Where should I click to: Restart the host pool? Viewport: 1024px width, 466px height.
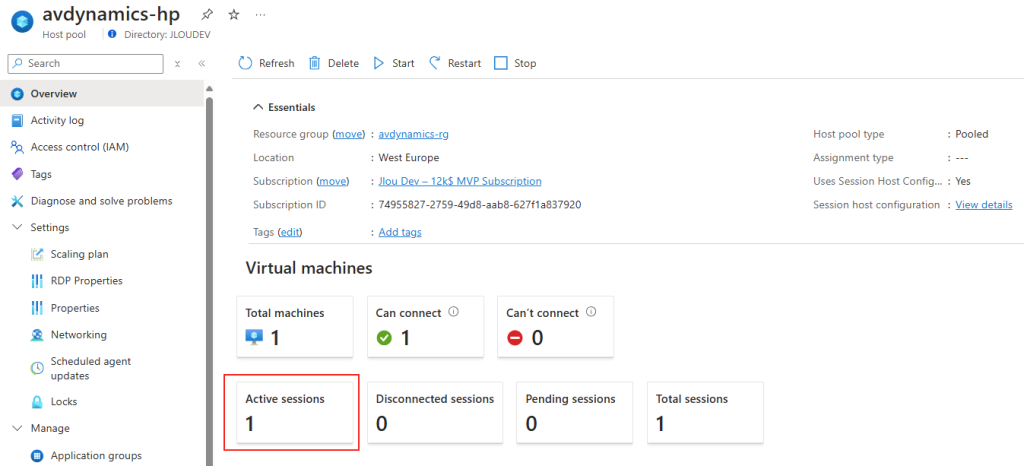pos(455,63)
